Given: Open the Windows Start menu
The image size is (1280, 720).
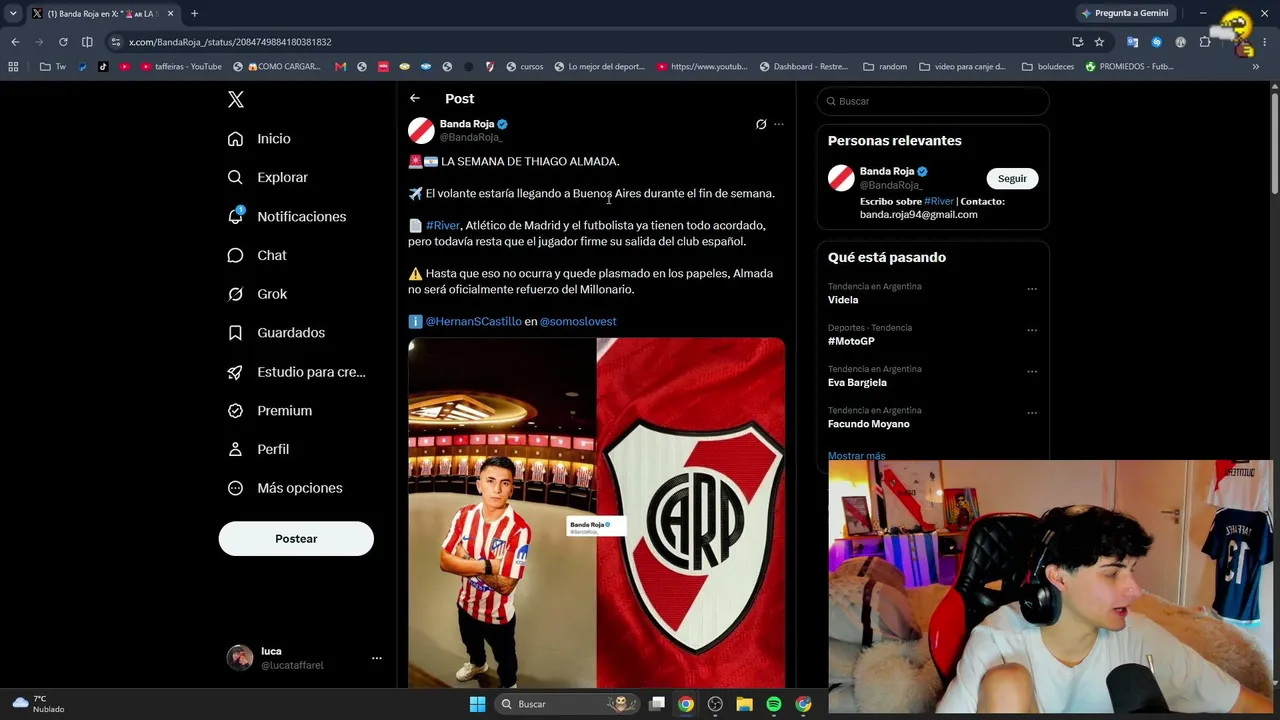Looking at the screenshot, I should 477,704.
